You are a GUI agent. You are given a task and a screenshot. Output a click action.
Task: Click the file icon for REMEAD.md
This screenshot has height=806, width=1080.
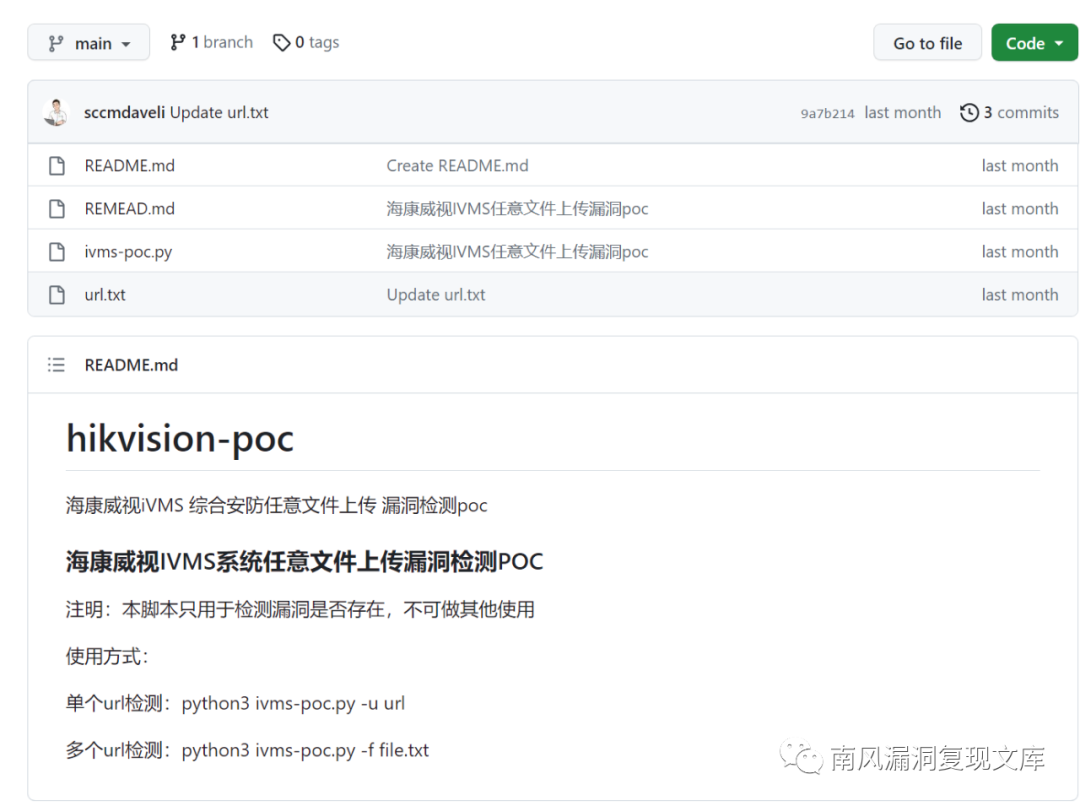(57, 209)
